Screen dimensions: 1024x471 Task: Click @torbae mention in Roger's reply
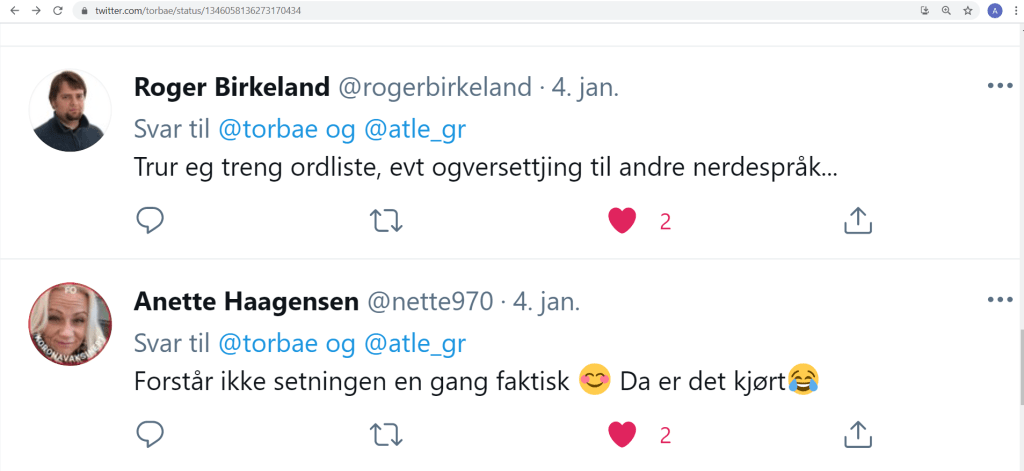pyautogui.click(x=259, y=129)
